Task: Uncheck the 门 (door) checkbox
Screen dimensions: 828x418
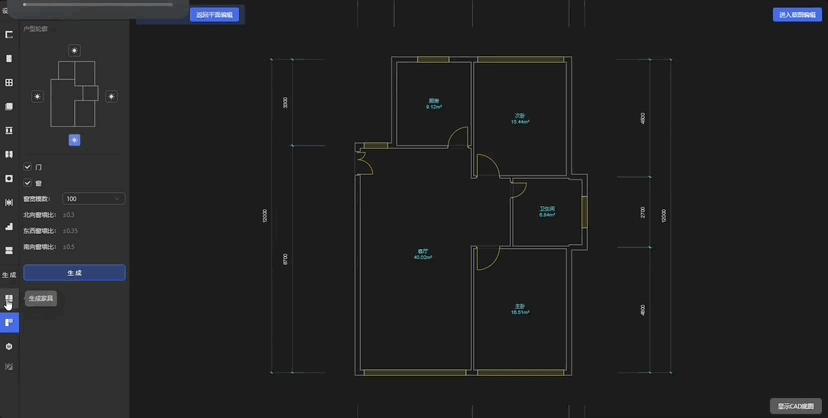Action: pos(28,167)
